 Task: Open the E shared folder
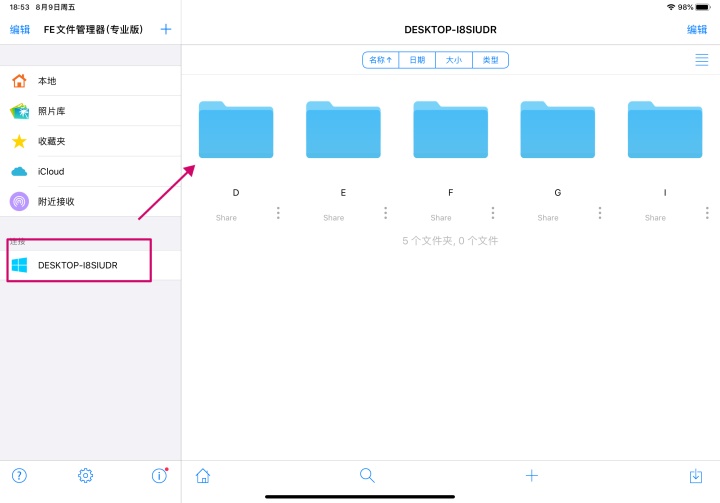click(x=343, y=130)
